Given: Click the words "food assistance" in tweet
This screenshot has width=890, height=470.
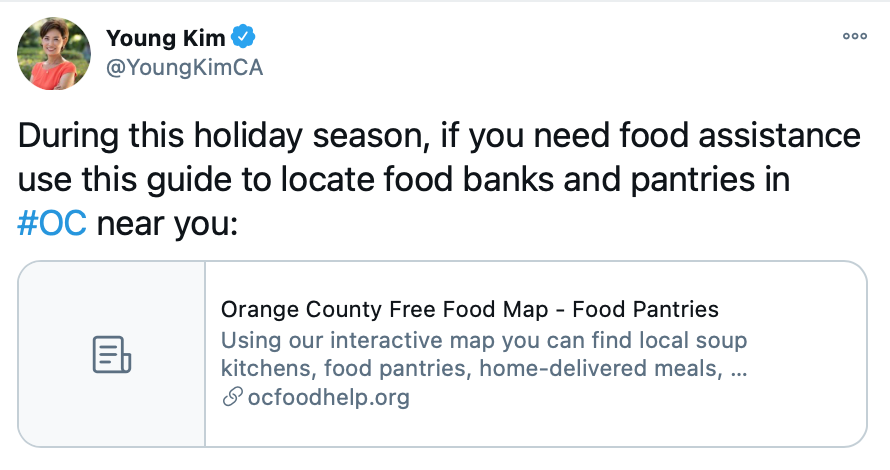Looking at the screenshot, I should pyautogui.click(x=740, y=136).
